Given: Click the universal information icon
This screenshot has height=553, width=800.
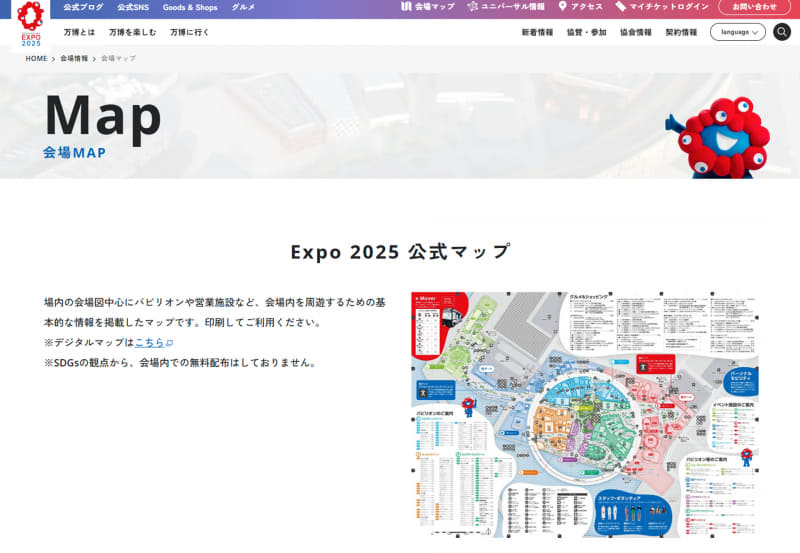Looking at the screenshot, I should coord(472,6).
